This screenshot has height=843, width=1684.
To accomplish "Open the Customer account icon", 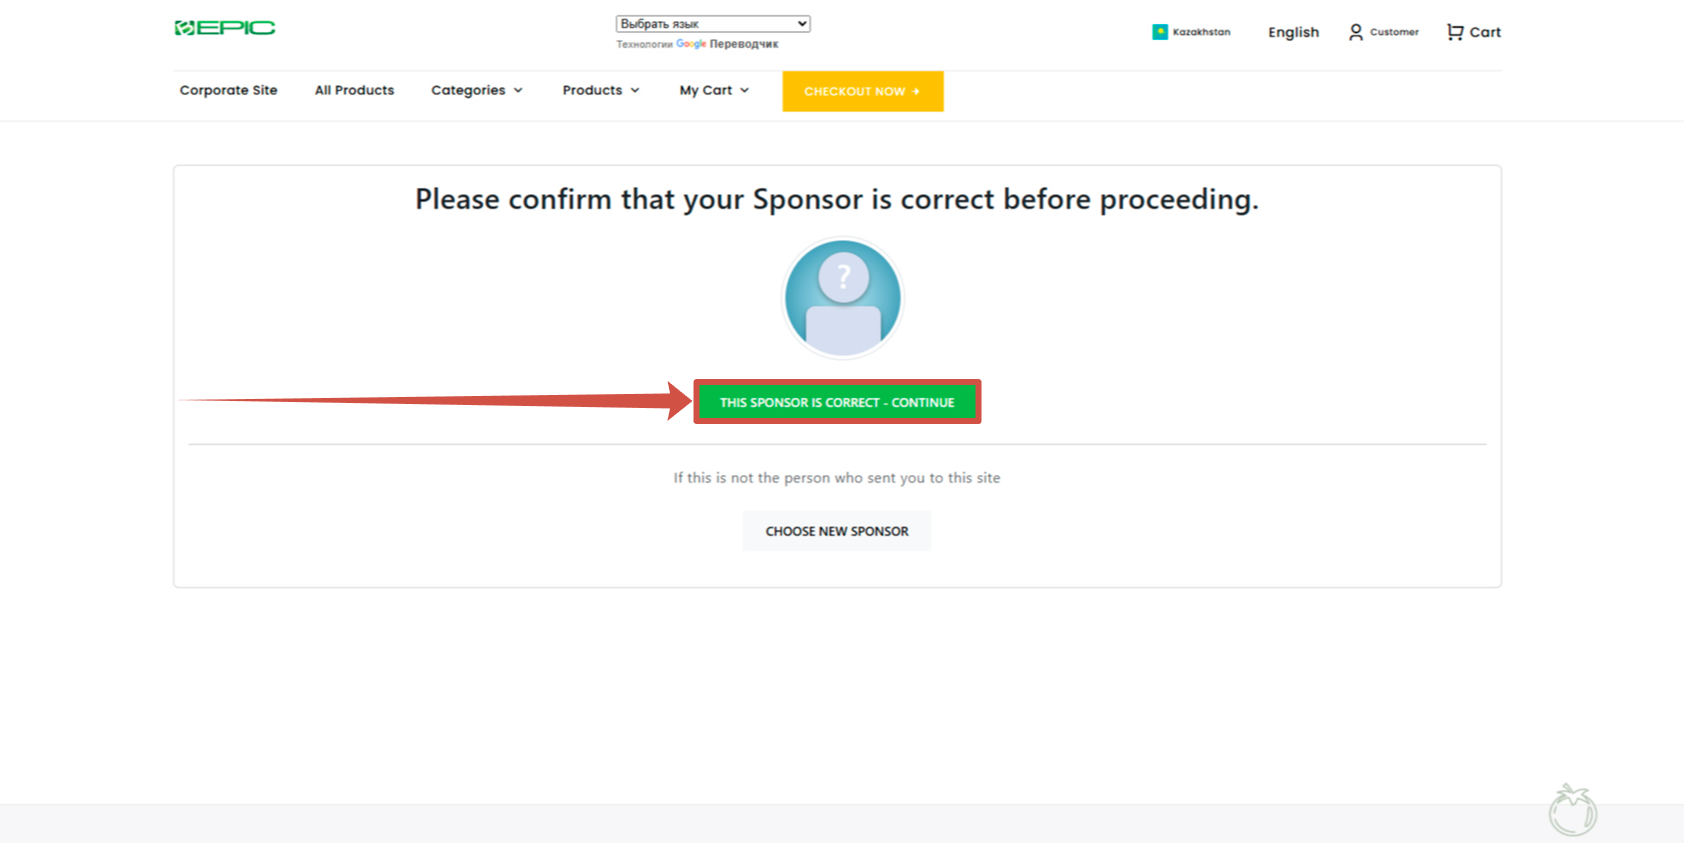I will pyautogui.click(x=1356, y=32).
